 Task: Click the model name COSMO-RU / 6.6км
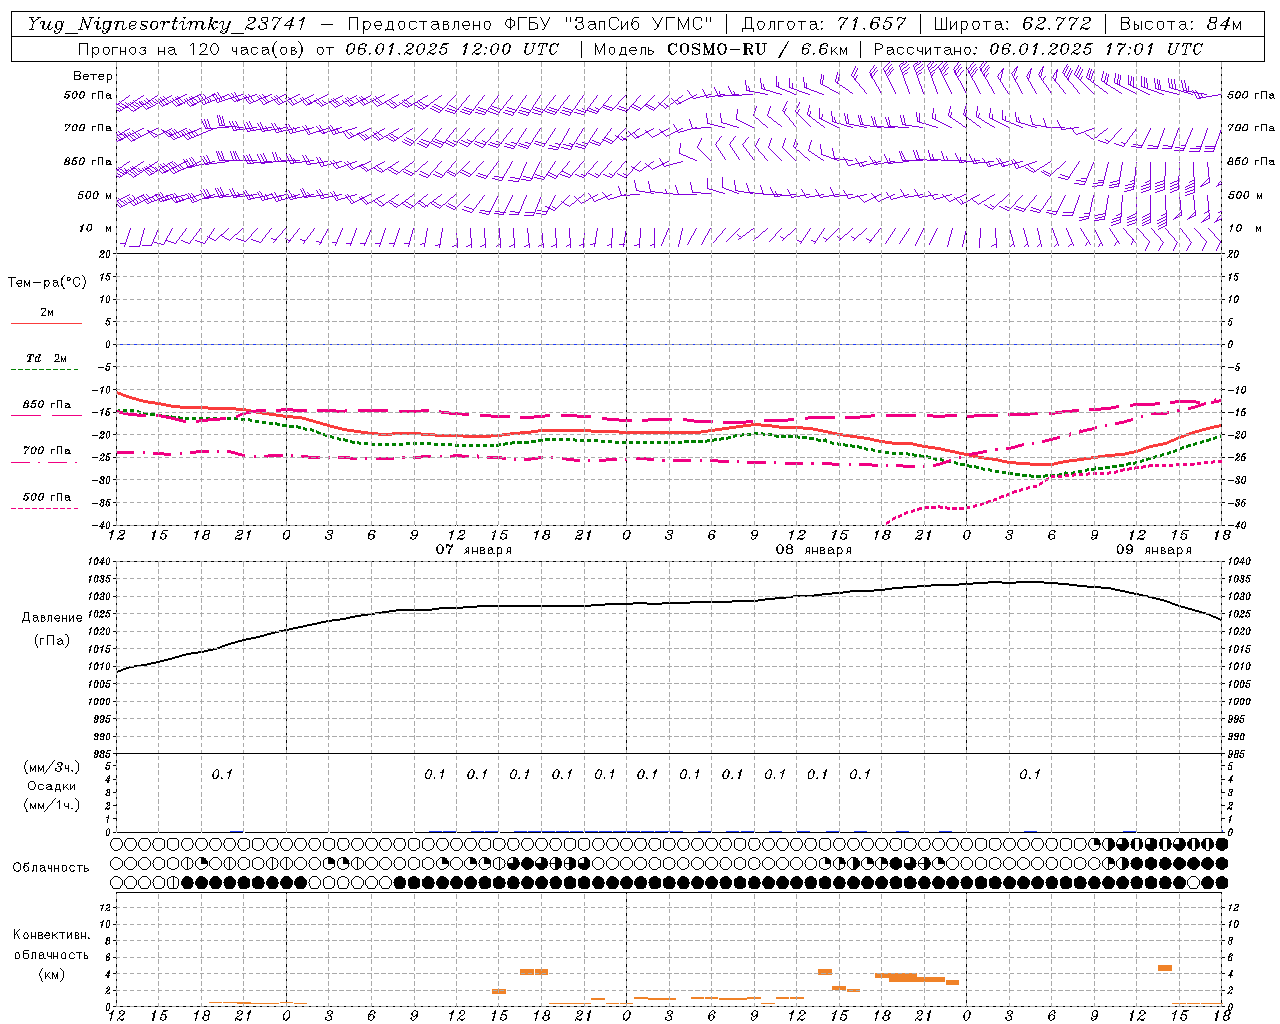(x=758, y=49)
